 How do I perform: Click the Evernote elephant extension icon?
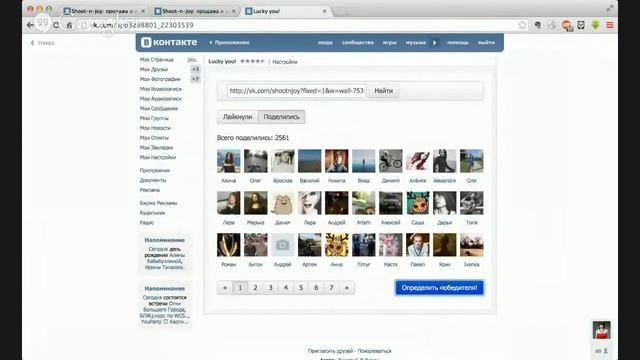(x=538, y=25)
